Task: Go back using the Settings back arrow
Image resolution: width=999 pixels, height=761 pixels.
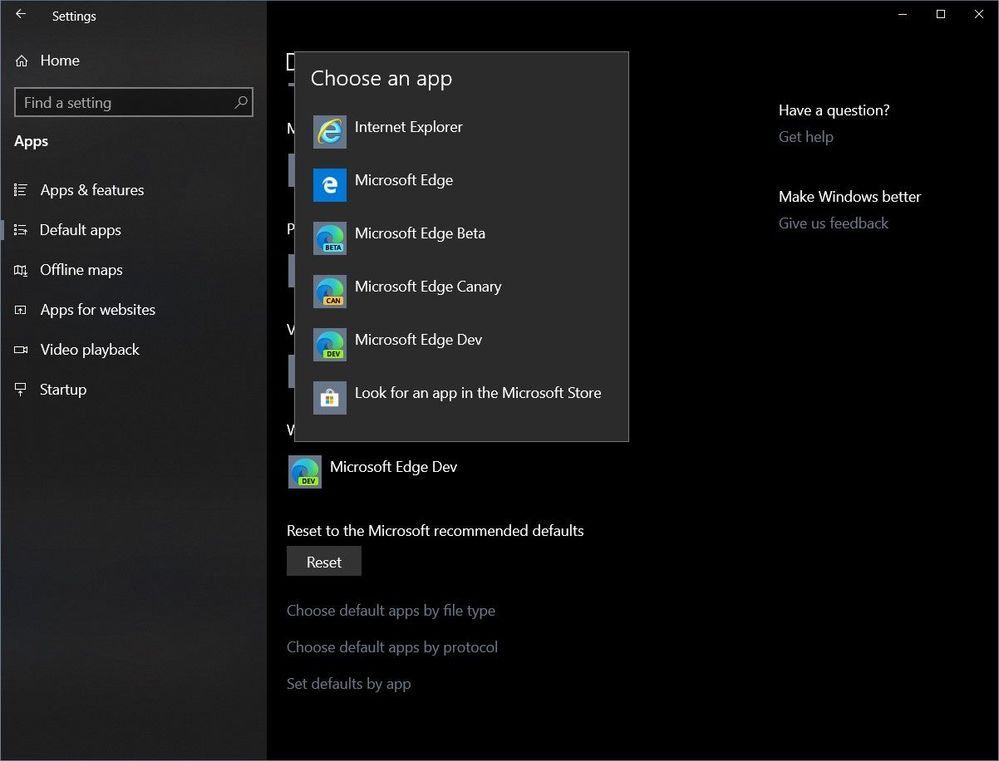Action: (x=20, y=14)
